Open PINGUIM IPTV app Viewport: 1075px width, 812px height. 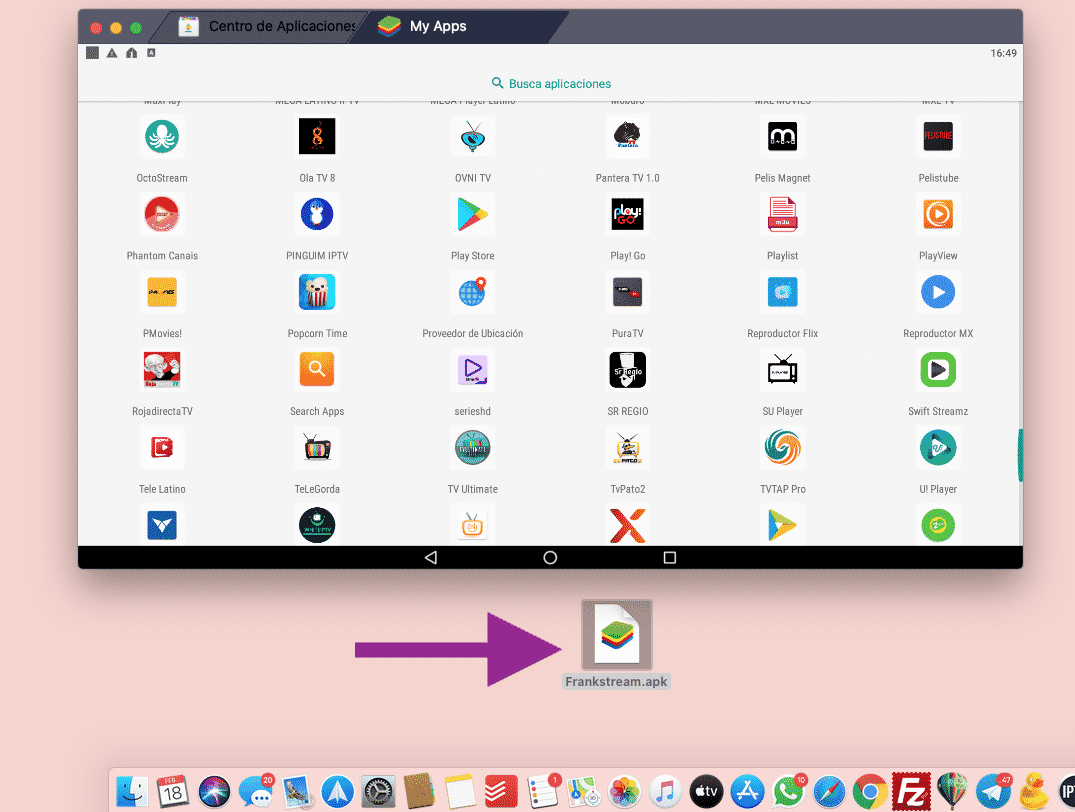coord(317,214)
